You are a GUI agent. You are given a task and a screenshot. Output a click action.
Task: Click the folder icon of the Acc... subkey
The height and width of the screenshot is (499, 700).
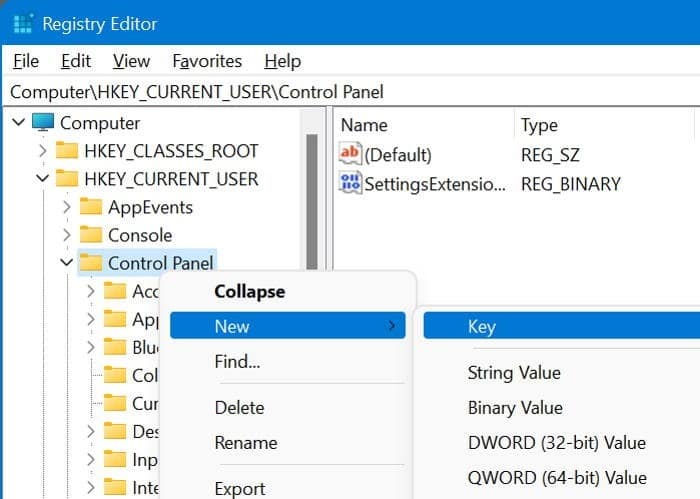[115, 291]
